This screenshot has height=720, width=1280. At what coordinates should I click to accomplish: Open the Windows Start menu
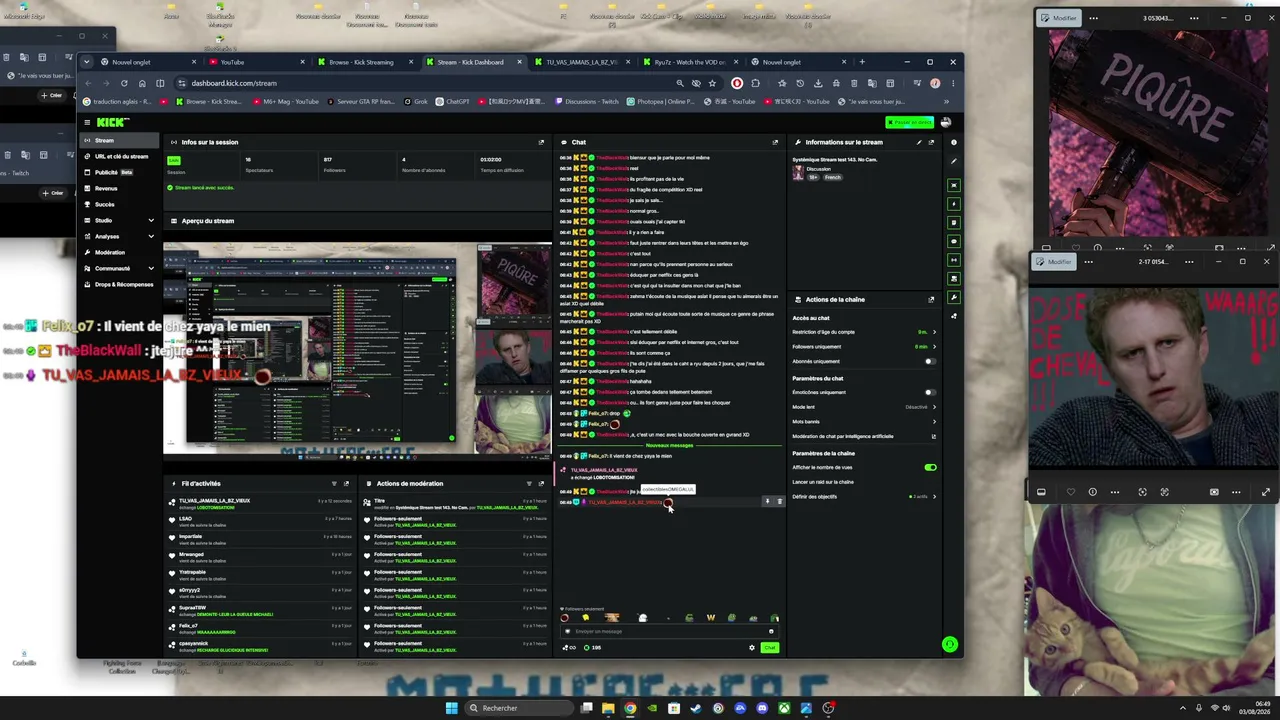(x=452, y=708)
